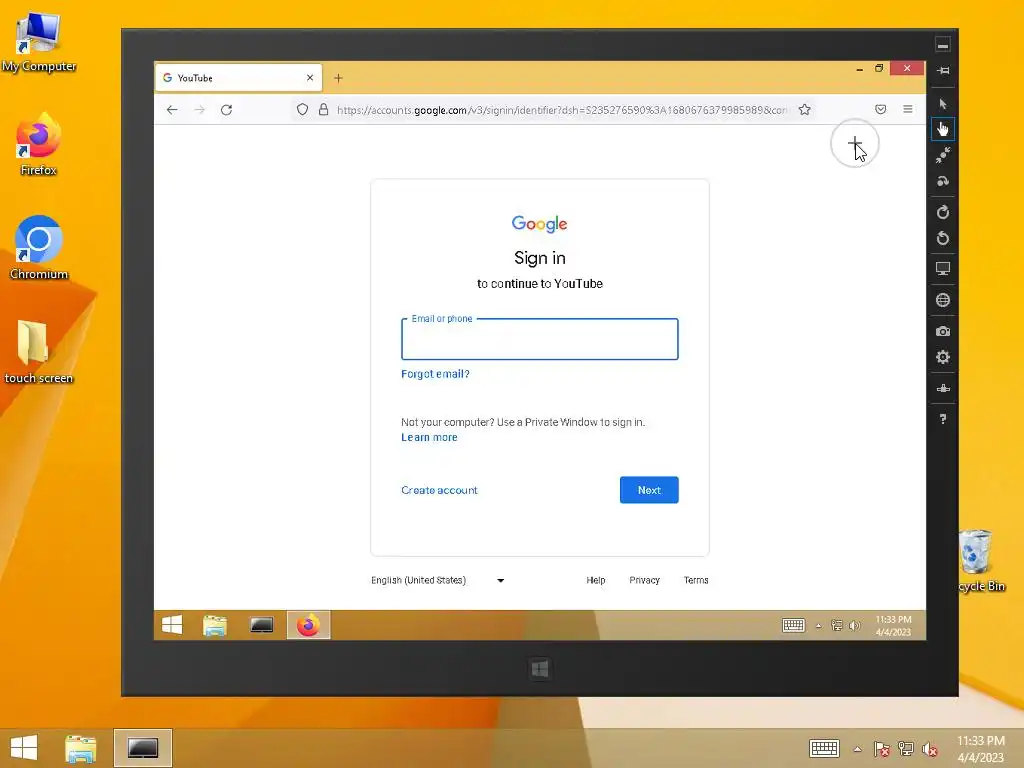Open the Firefox hamburger menu
Image resolution: width=1024 pixels, height=768 pixels.
(x=908, y=109)
